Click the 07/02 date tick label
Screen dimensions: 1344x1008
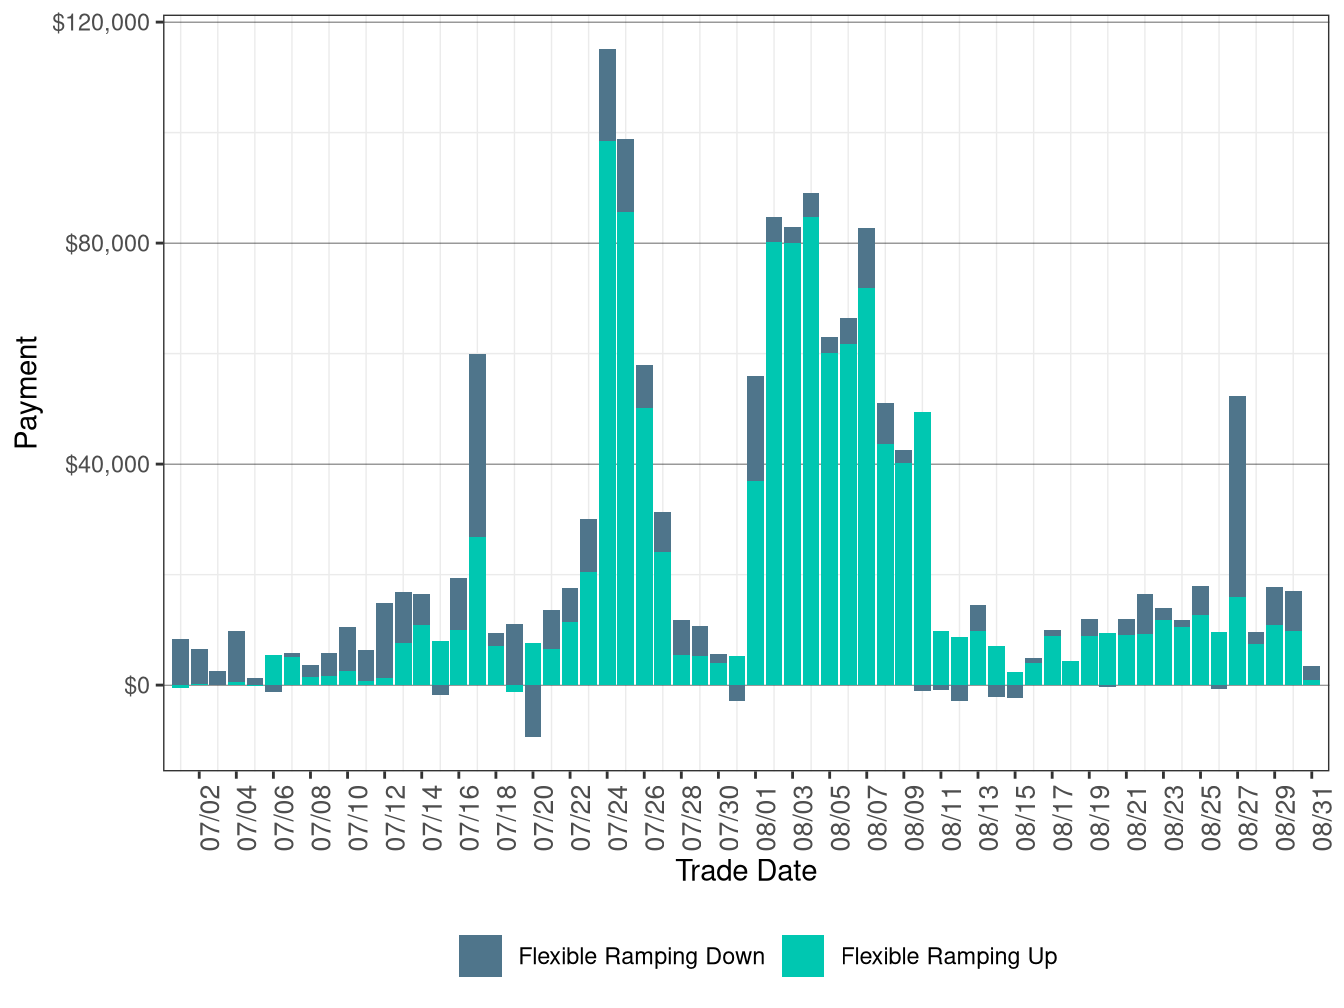click(210, 818)
